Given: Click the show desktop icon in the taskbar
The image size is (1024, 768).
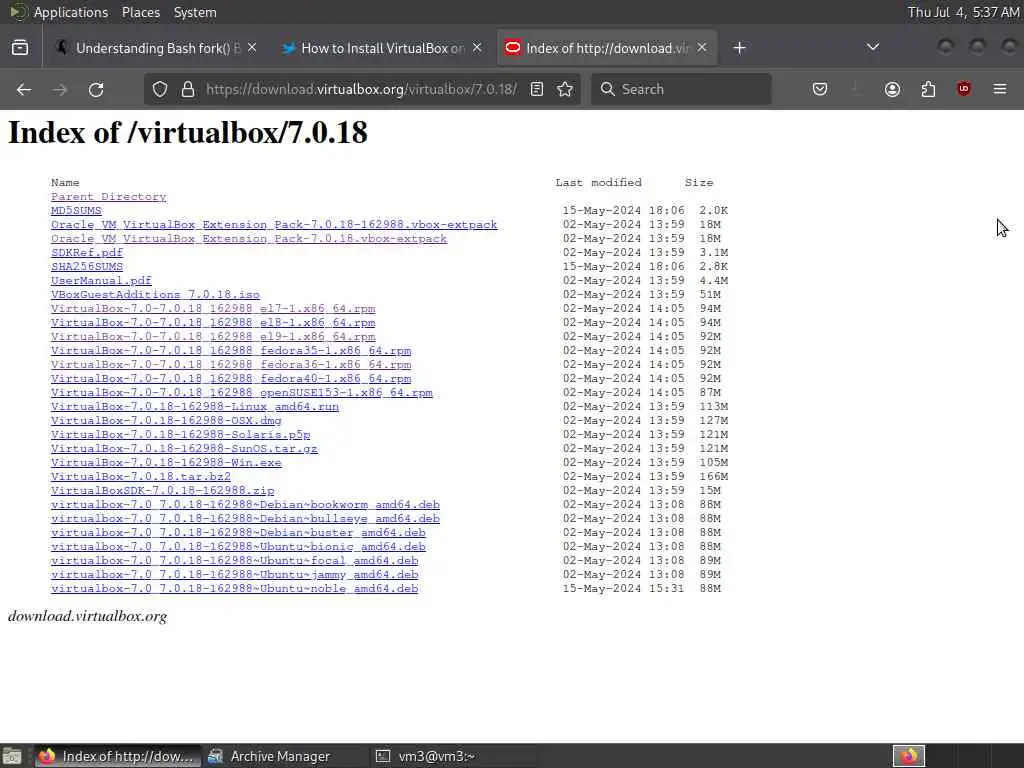Looking at the screenshot, I should 12,756.
